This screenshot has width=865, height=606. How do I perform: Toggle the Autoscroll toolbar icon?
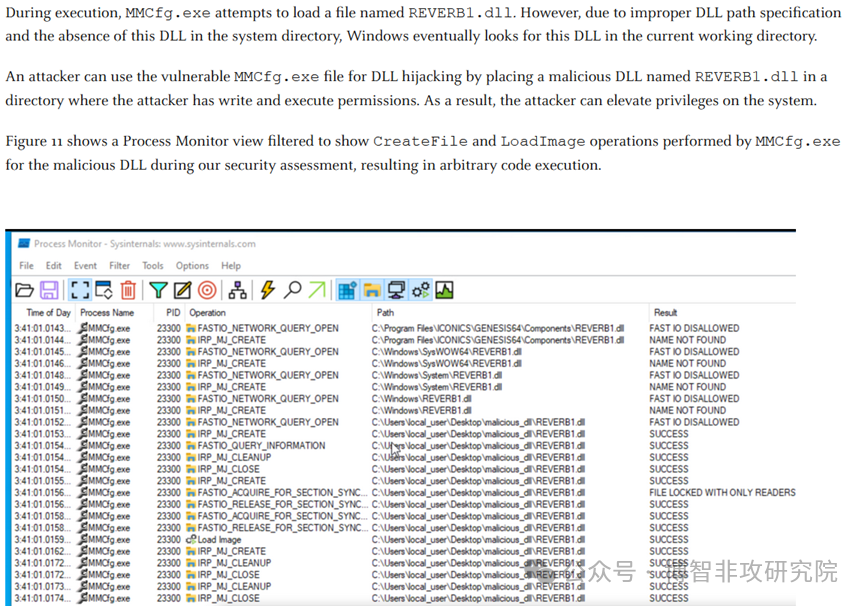104,290
